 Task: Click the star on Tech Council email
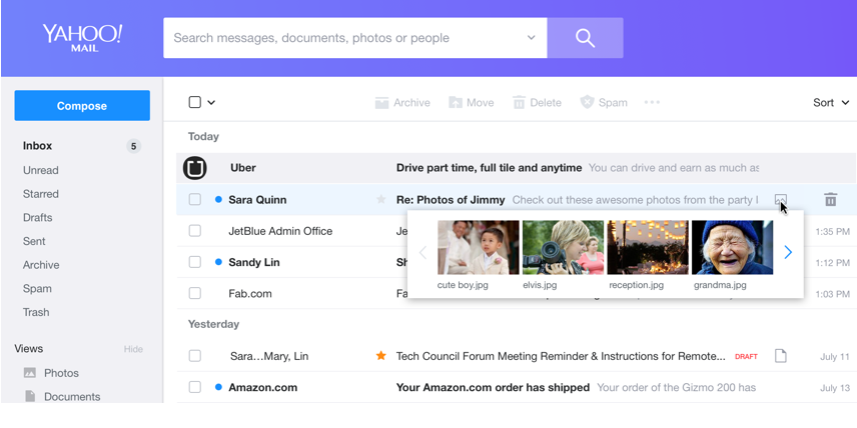click(x=380, y=355)
